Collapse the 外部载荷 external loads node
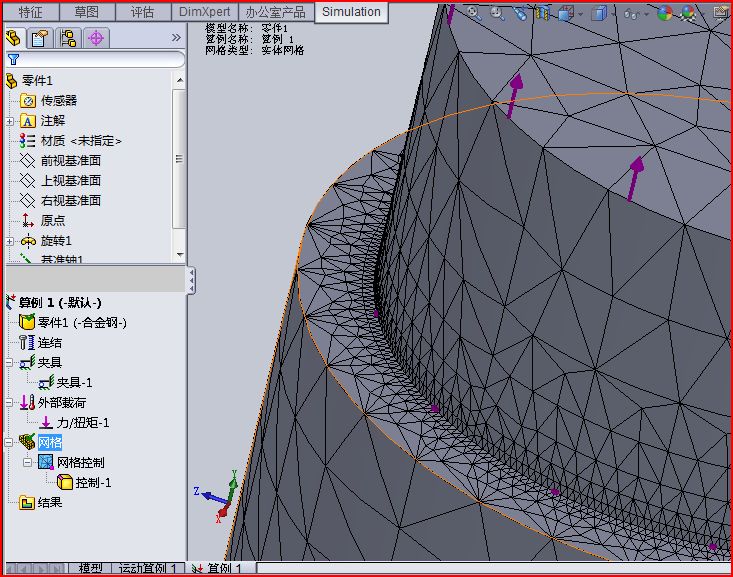Screen dimensions: 733x577 9,403
